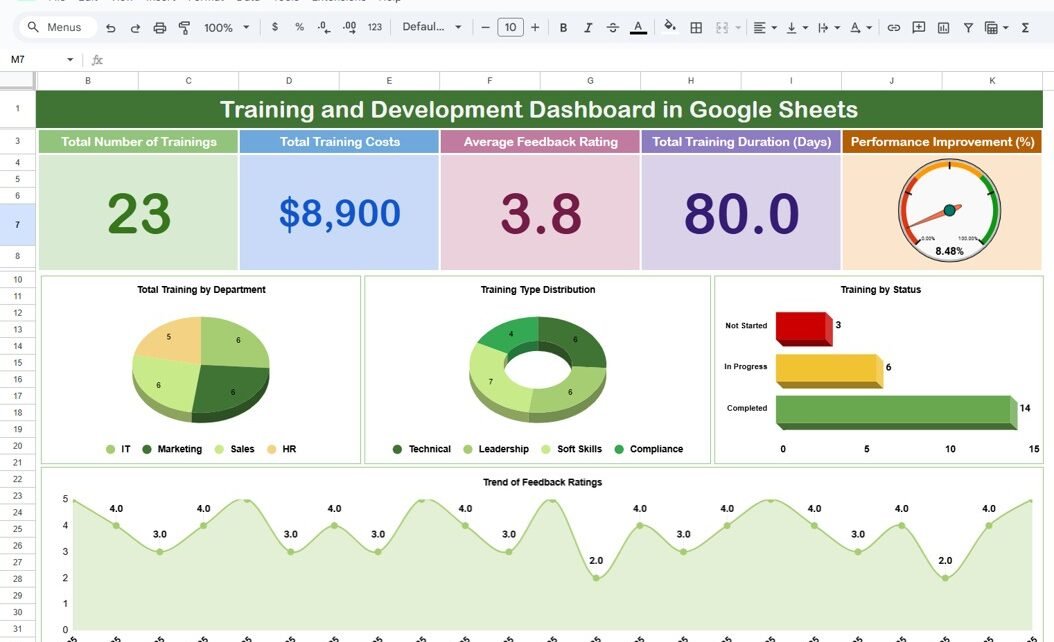Format as currency with dollar icon
Image resolution: width=1054 pixels, height=642 pixels.
point(274,27)
